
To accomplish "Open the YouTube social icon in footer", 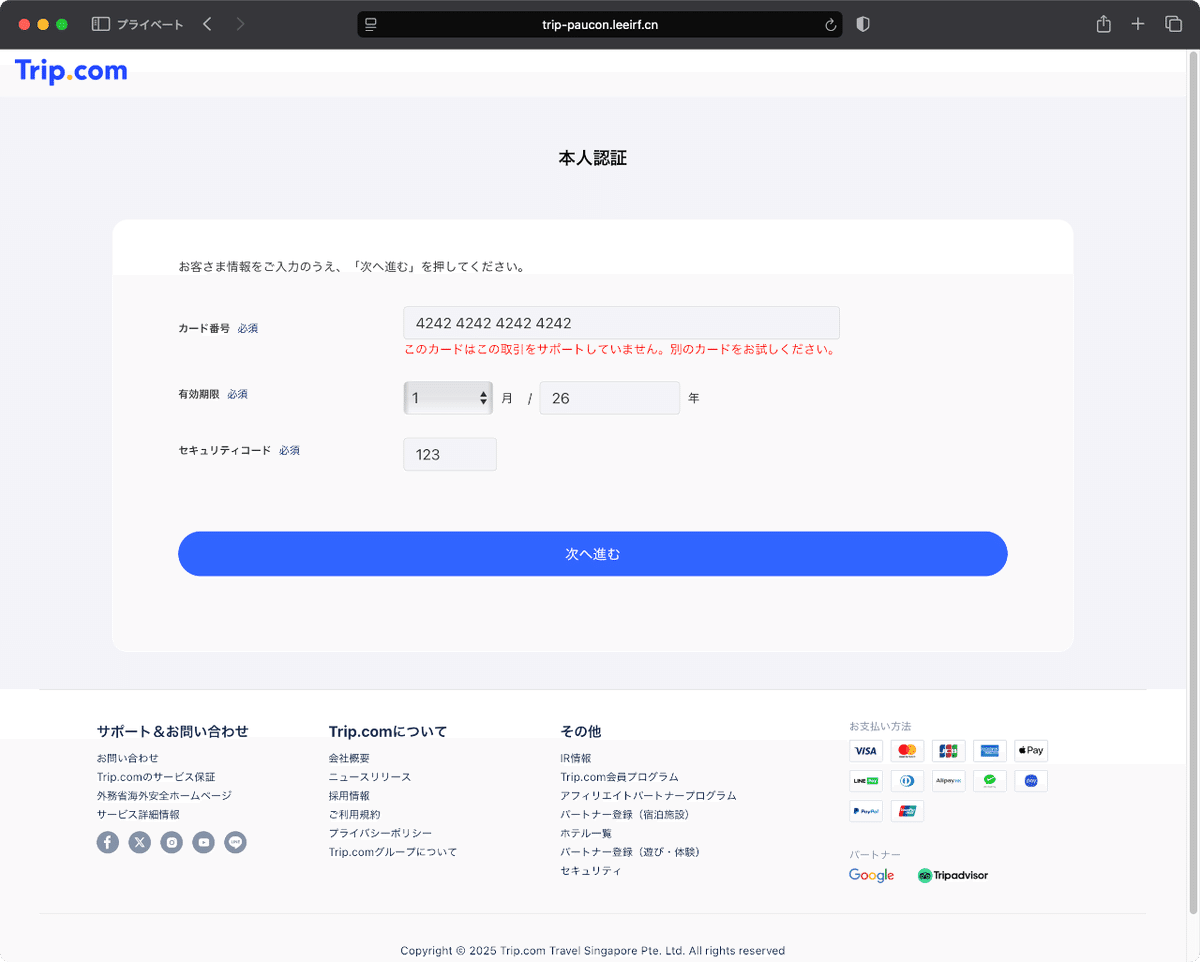I will click(204, 842).
